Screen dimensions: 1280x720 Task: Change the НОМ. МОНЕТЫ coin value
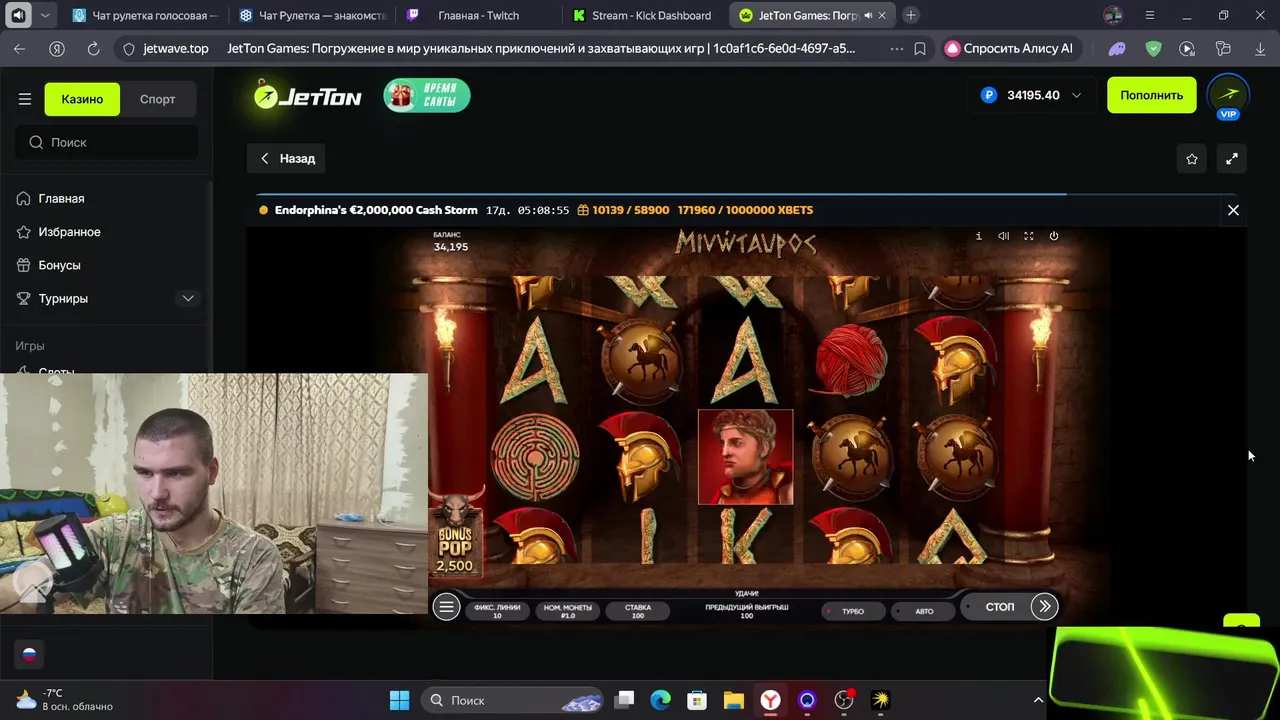tap(567, 611)
